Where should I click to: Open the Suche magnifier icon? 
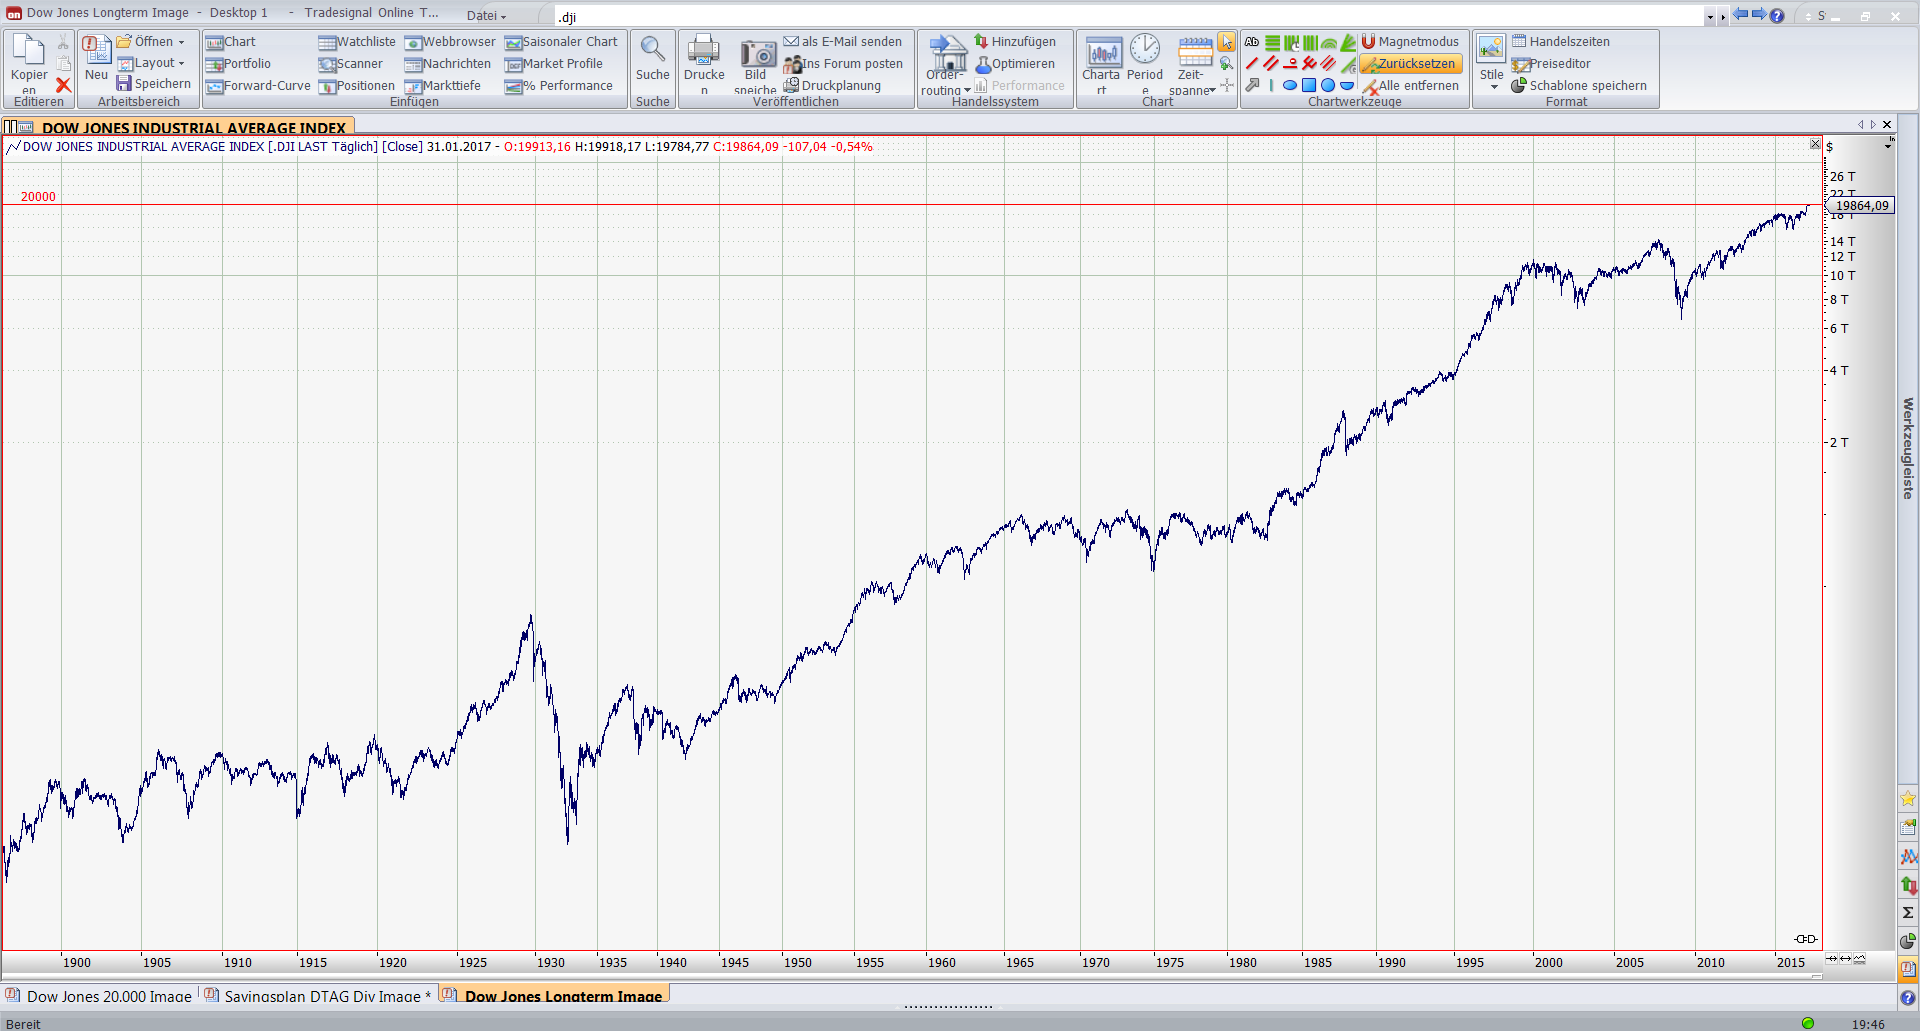[652, 52]
